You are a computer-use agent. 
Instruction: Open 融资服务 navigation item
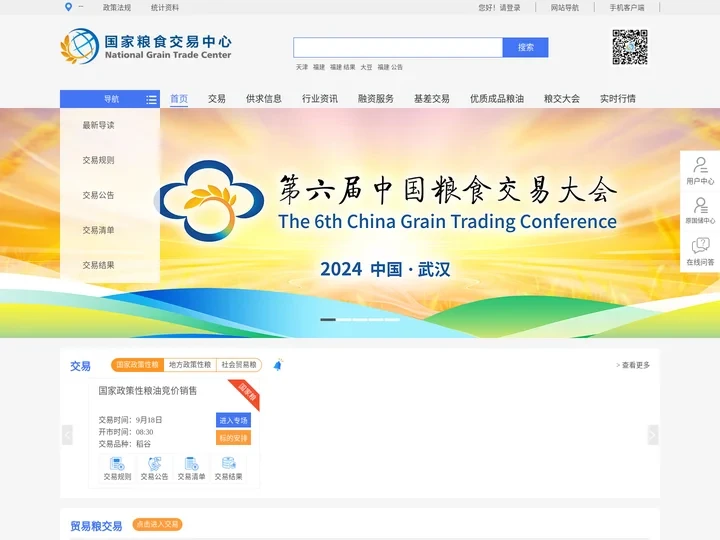coord(376,99)
